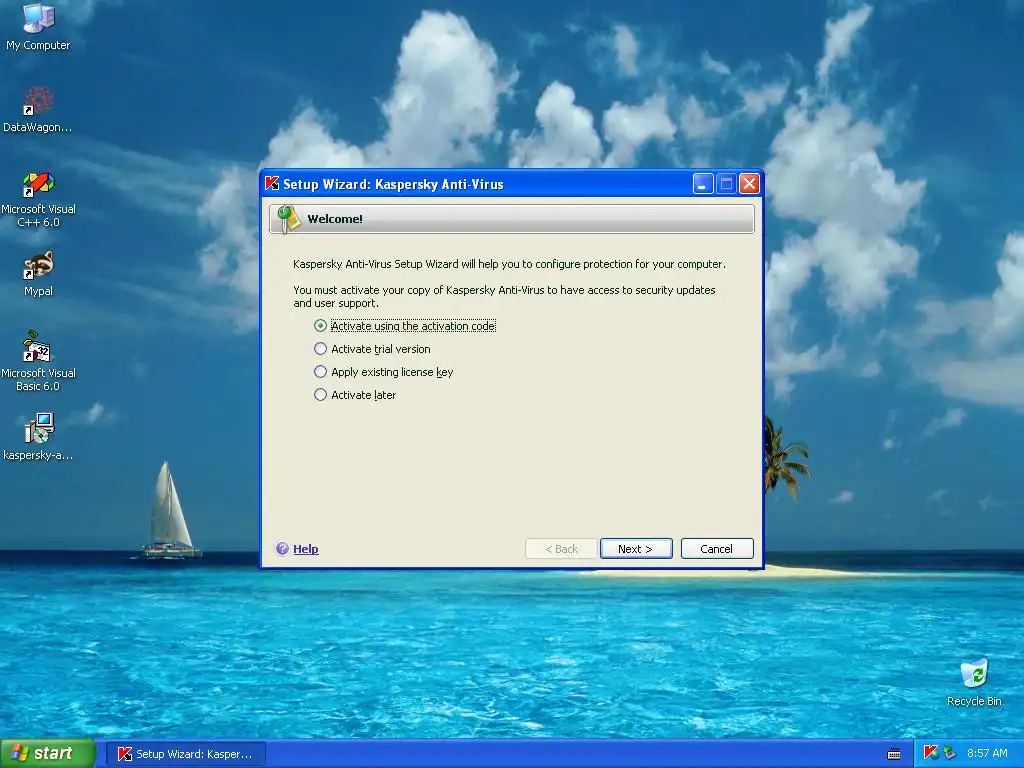This screenshot has width=1024, height=768.
Task: Click the keyboard icon on taskbar
Action: click(x=894, y=754)
